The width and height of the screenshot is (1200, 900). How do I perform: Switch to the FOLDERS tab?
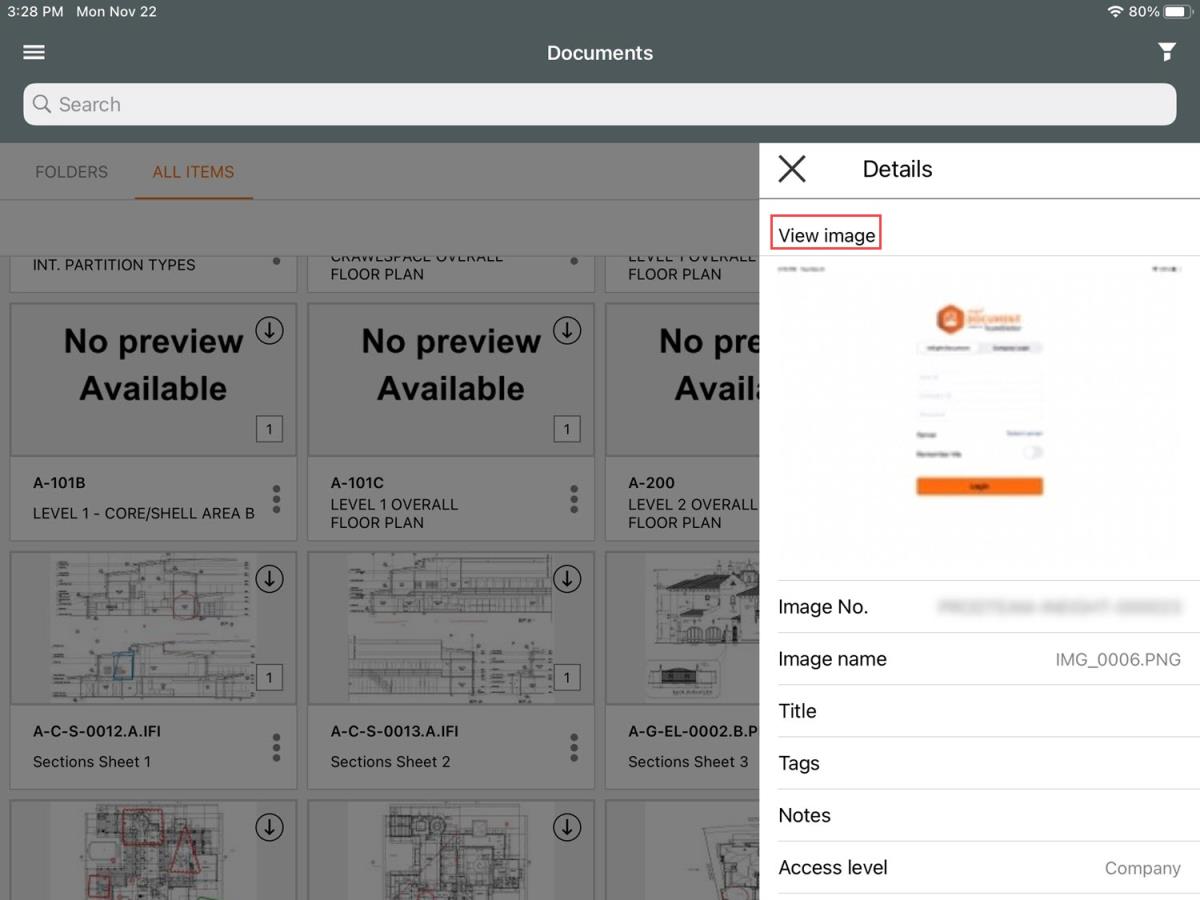(x=71, y=172)
